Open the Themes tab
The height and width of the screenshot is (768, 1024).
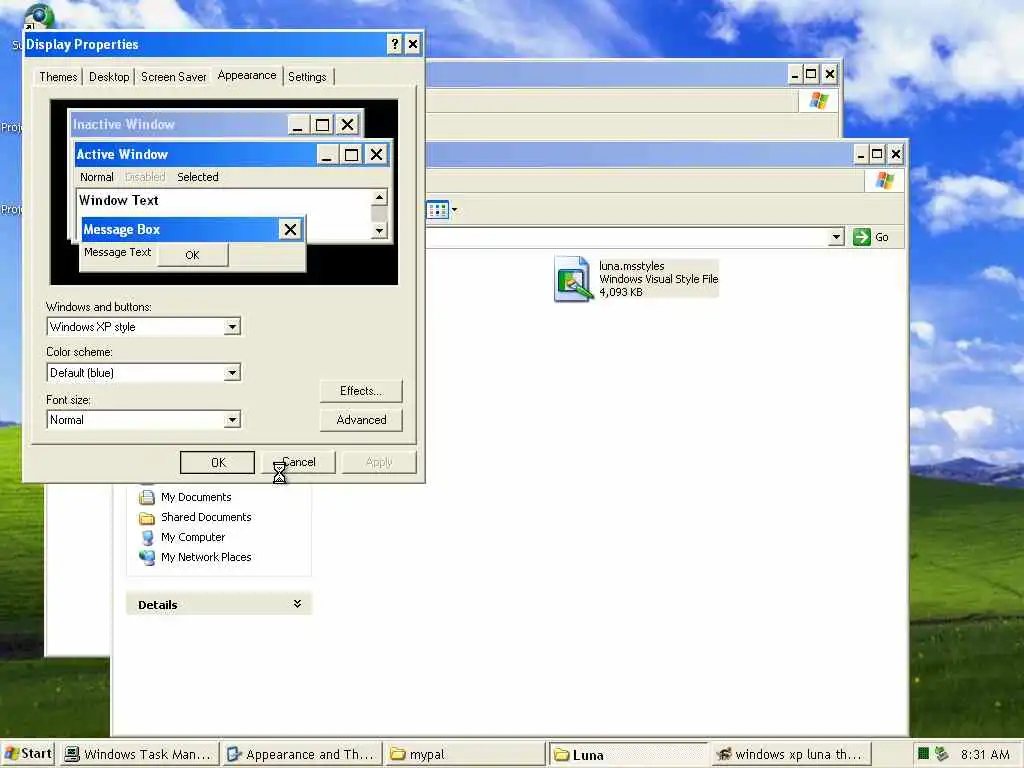[x=58, y=77]
